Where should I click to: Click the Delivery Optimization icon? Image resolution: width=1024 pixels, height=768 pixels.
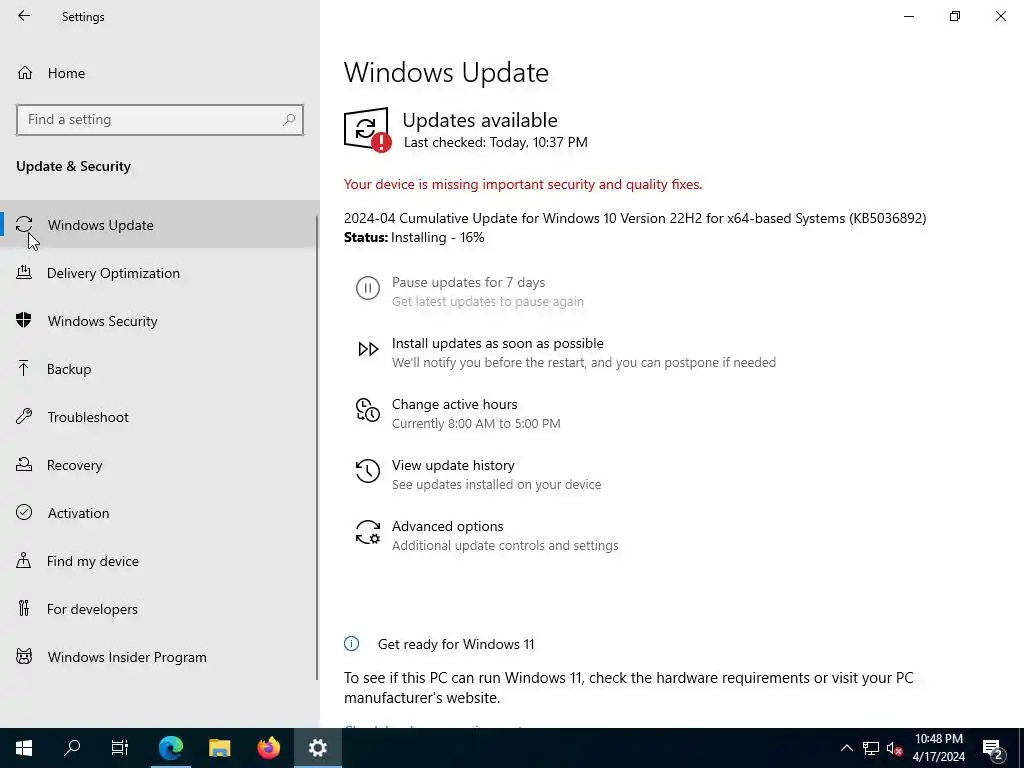coord(24,272)
